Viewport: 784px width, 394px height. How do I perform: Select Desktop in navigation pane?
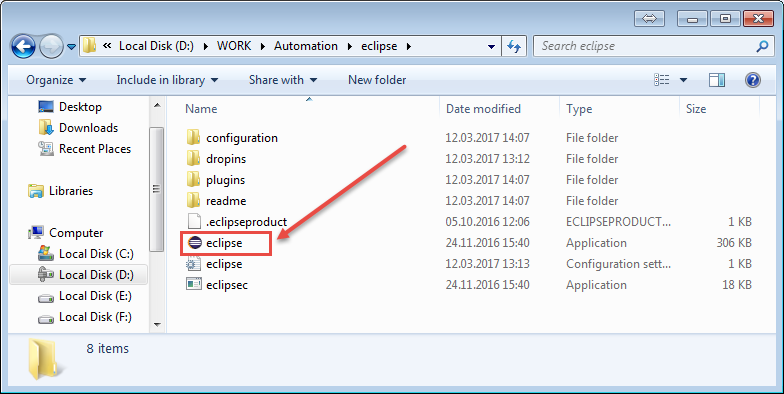pyautogui.click(x=80, y=106)
